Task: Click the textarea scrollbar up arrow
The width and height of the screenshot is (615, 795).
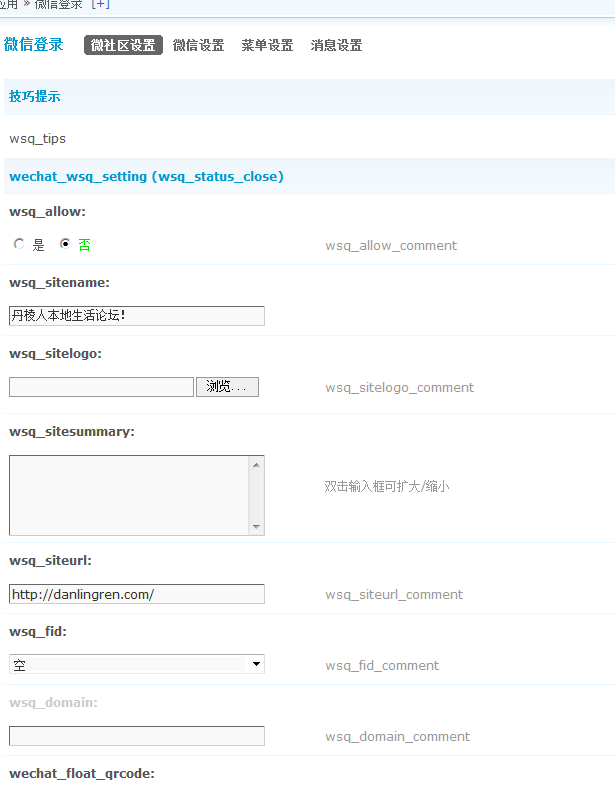Action: [257, 465]
